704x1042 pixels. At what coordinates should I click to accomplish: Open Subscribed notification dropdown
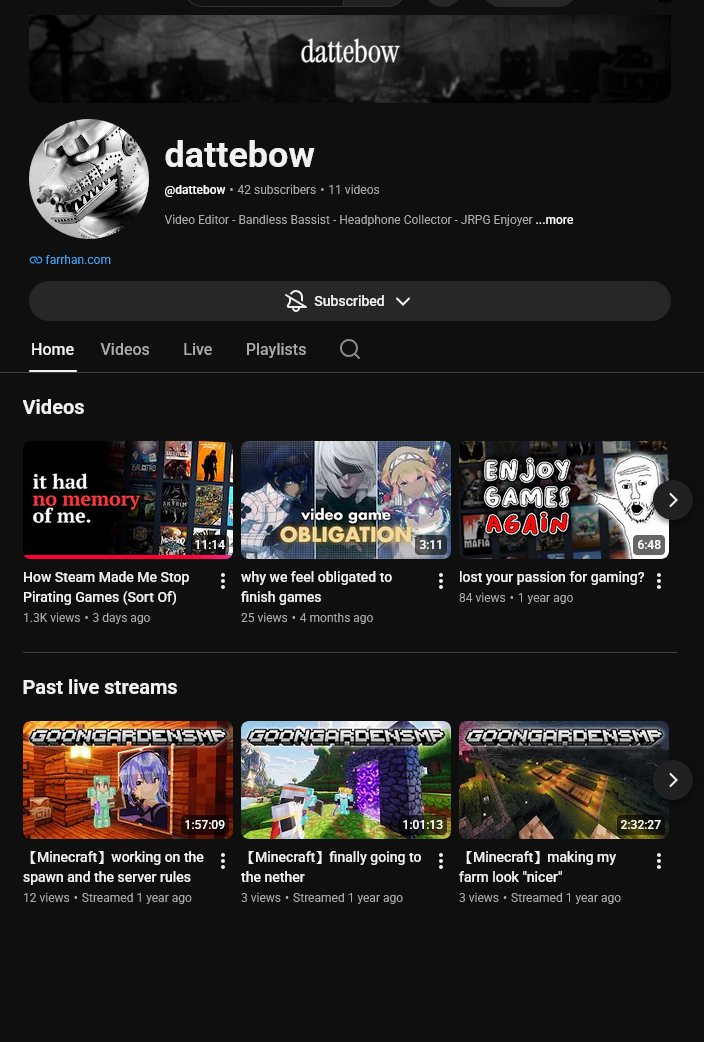pos(350,301)
